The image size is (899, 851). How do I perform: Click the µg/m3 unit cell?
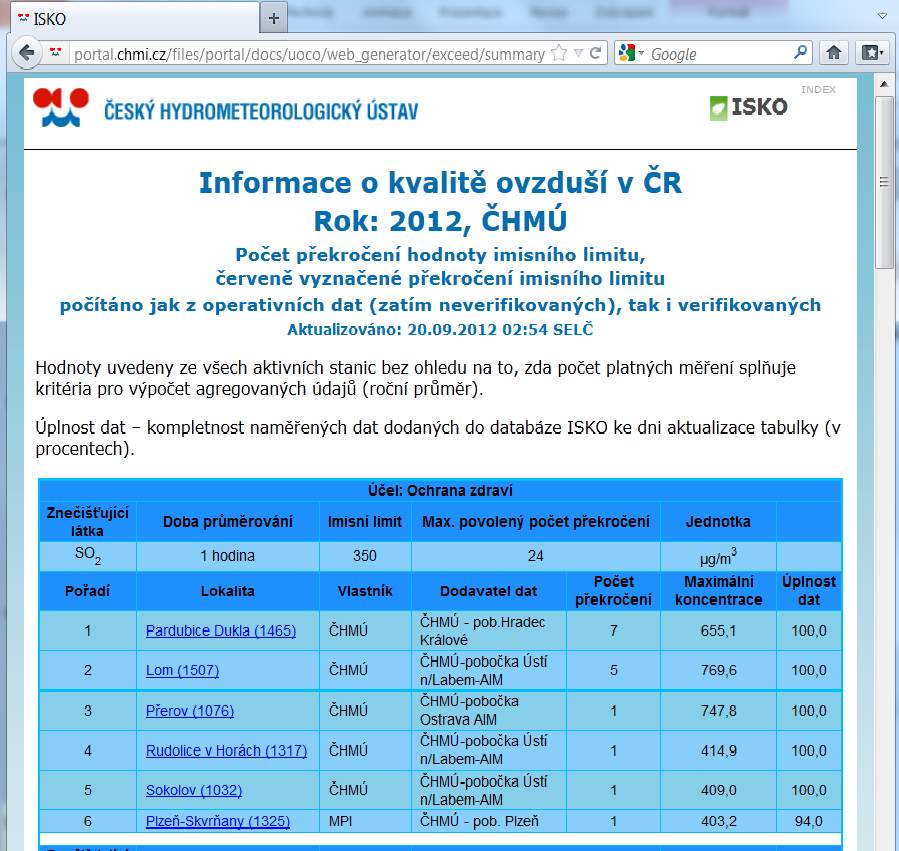tap(718, 556)
